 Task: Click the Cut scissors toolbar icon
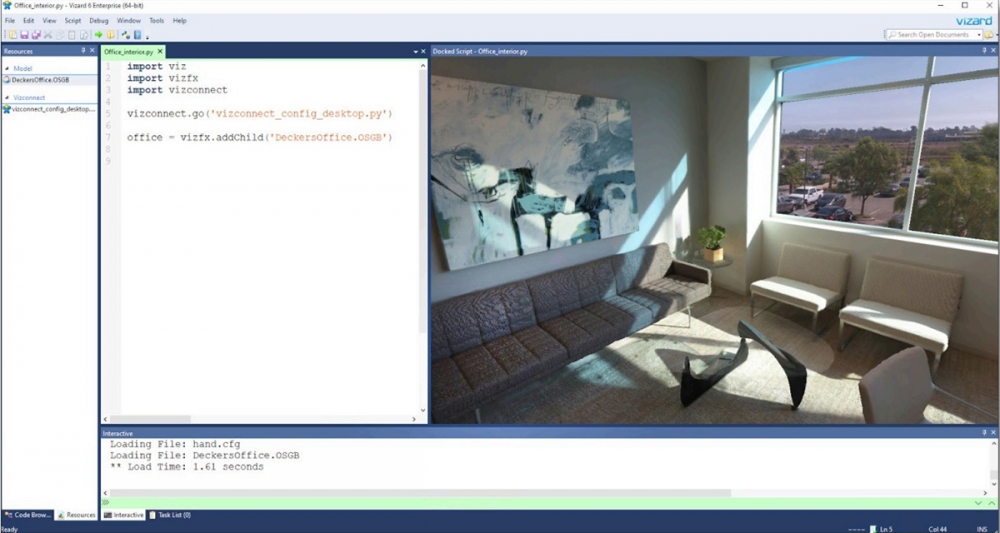tap(47, 35)
